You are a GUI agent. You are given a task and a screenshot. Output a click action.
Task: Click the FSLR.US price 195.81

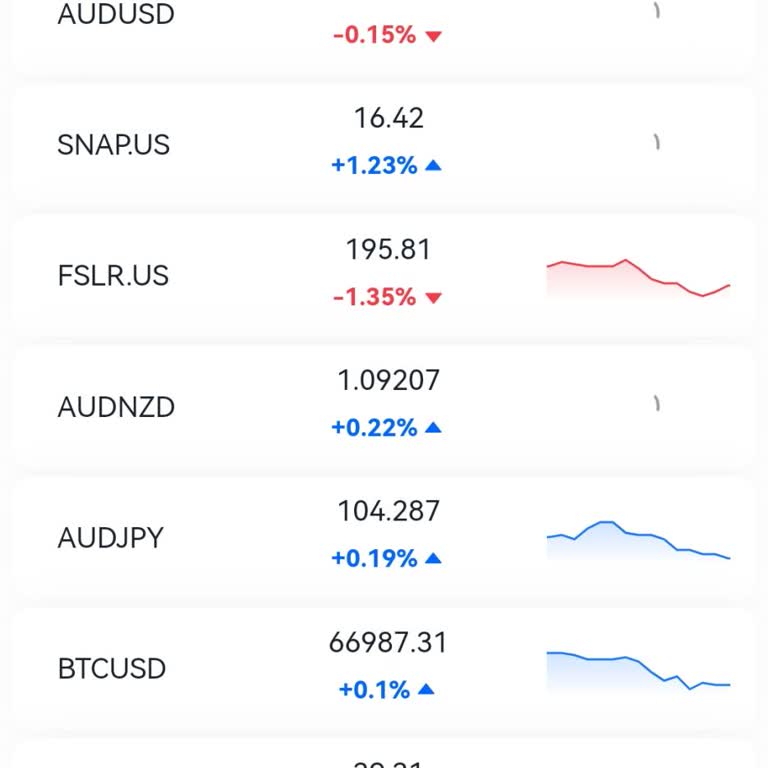[388, 250]
